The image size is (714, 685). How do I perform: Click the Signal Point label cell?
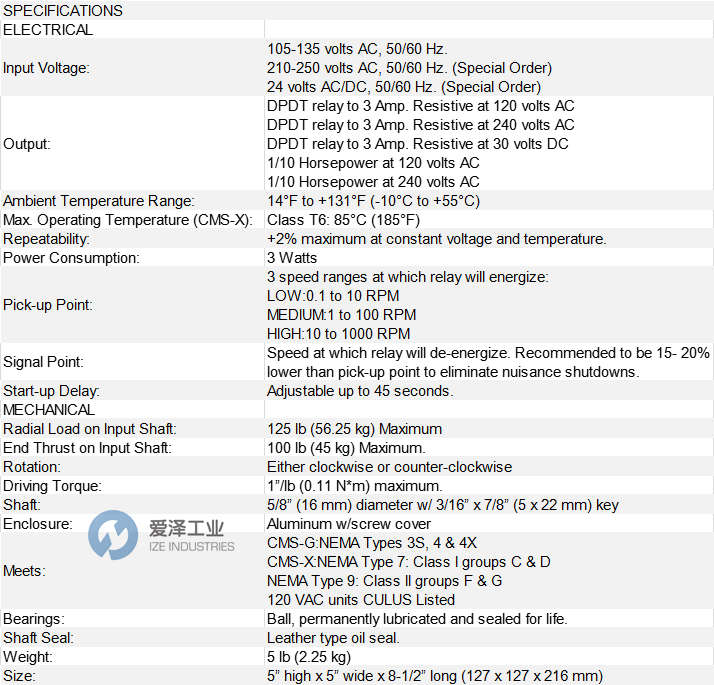(x=43, y=362)
